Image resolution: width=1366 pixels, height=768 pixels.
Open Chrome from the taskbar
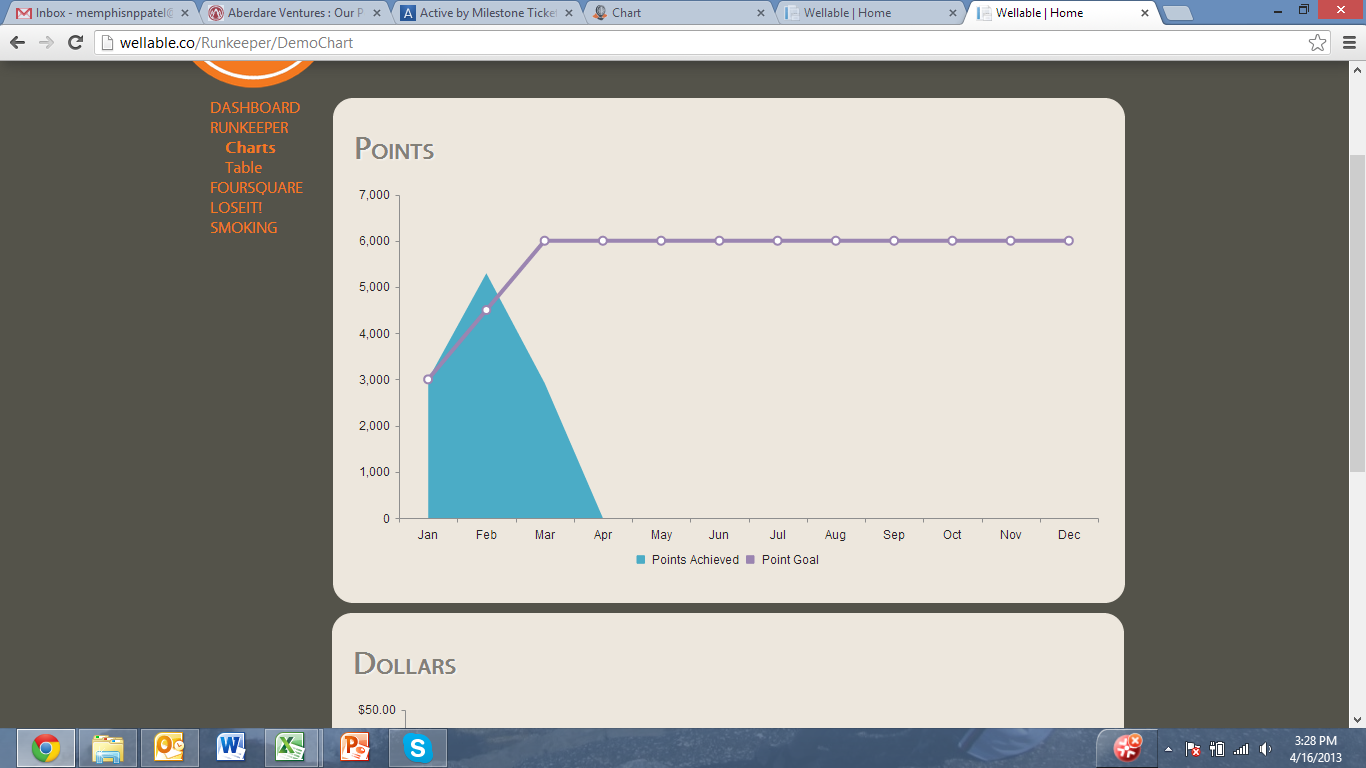[x=46, y=748]
